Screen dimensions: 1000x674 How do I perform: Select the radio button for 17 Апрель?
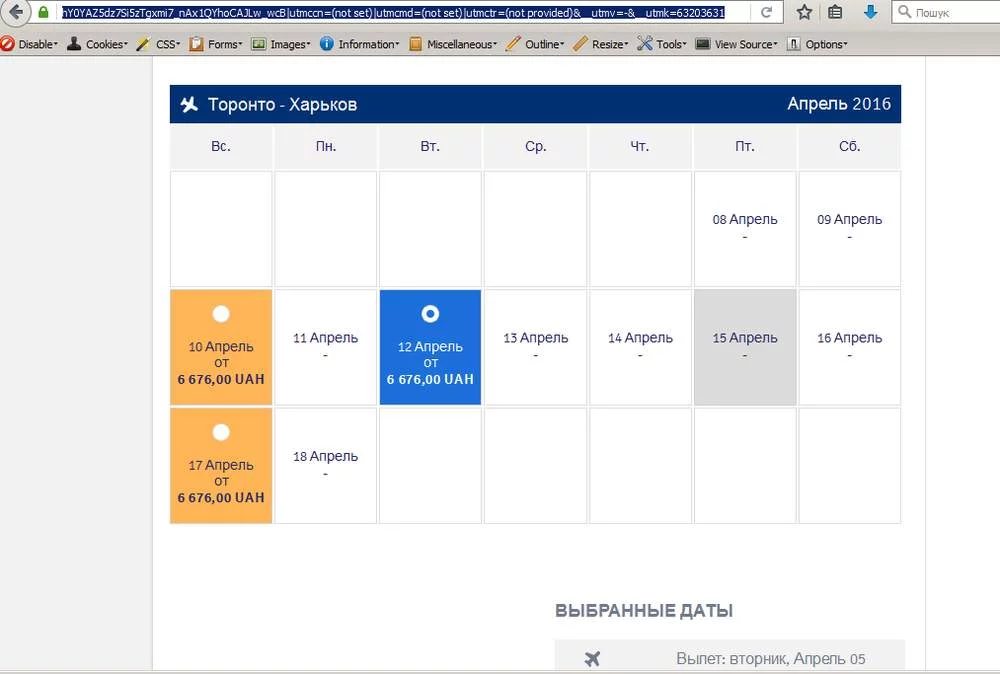221,432
